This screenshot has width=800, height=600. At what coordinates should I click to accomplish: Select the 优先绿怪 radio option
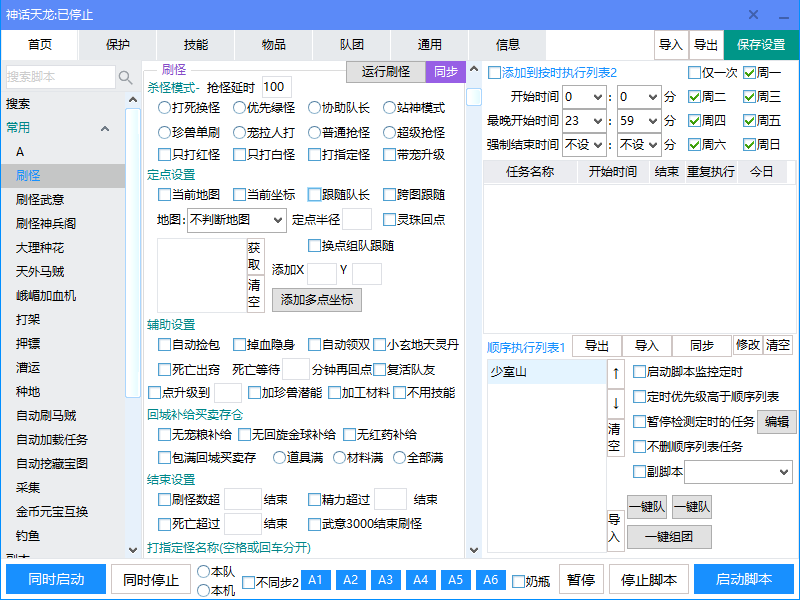264,108
